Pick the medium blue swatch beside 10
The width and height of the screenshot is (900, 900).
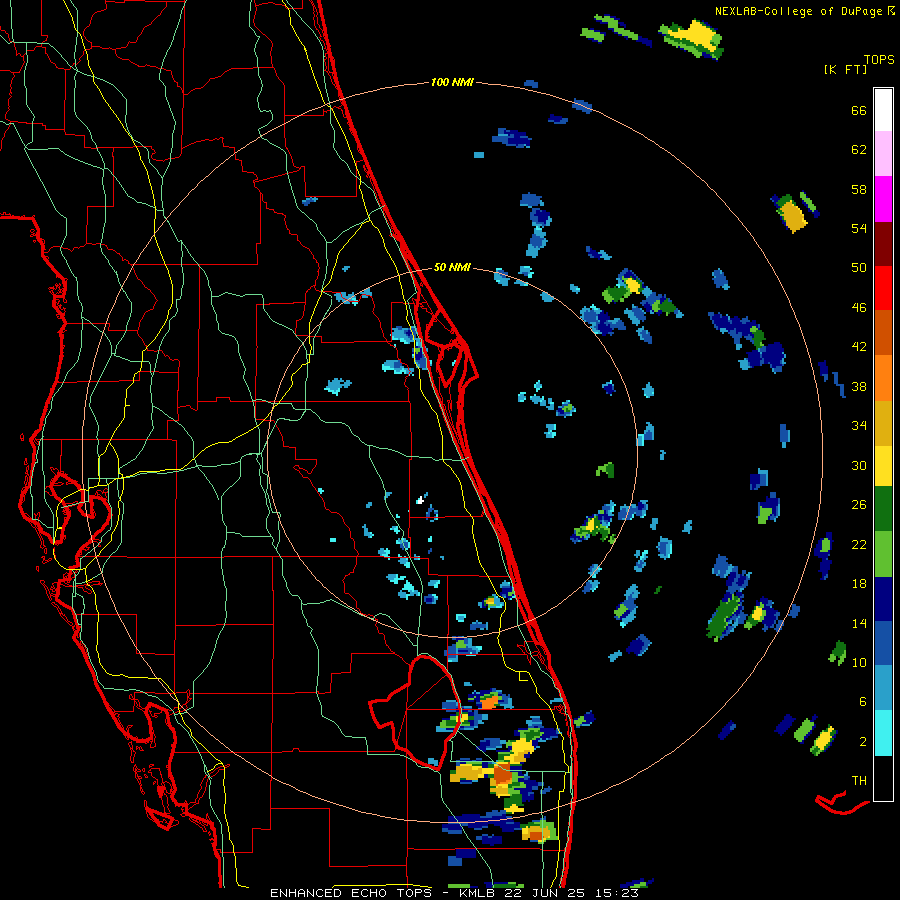tap(883, 643)
